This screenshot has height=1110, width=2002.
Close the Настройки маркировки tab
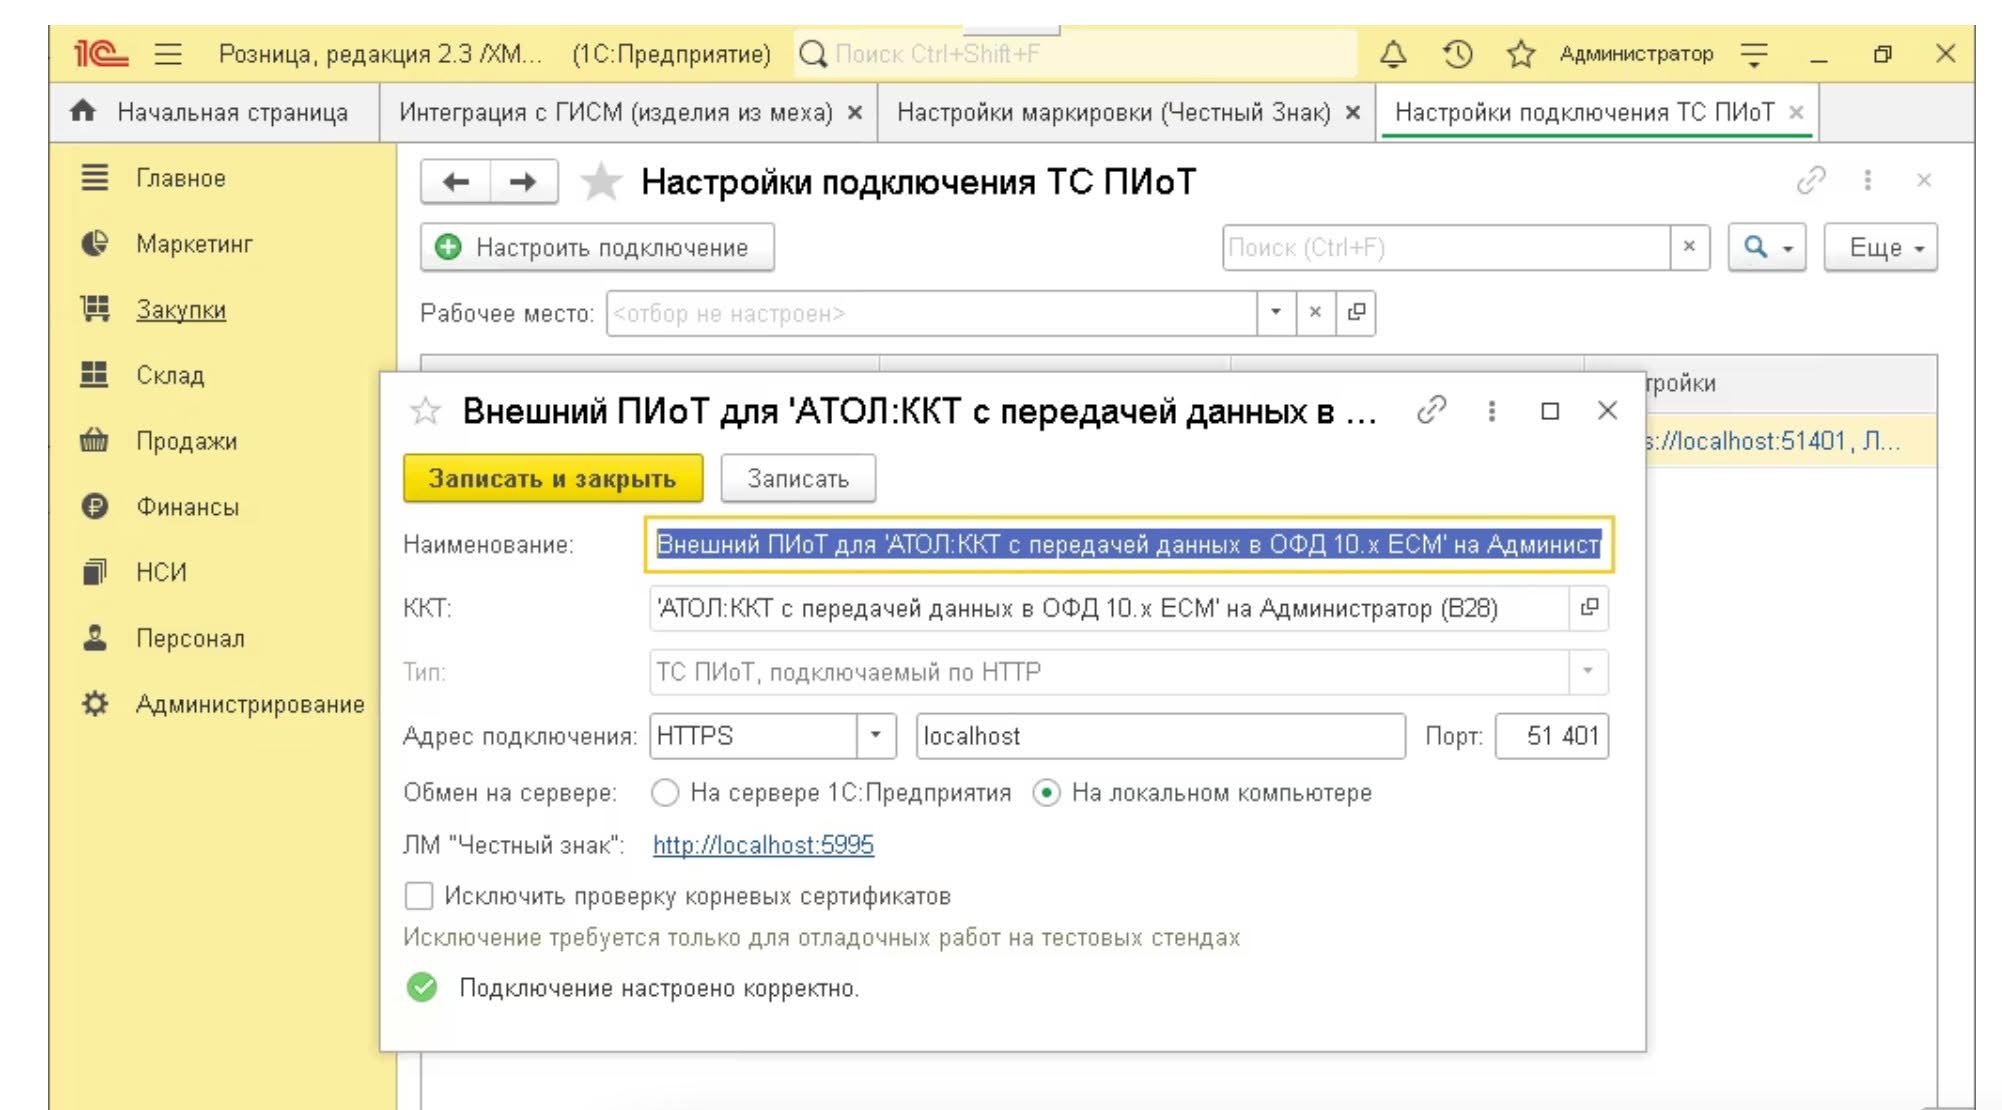click(1353, 113)
